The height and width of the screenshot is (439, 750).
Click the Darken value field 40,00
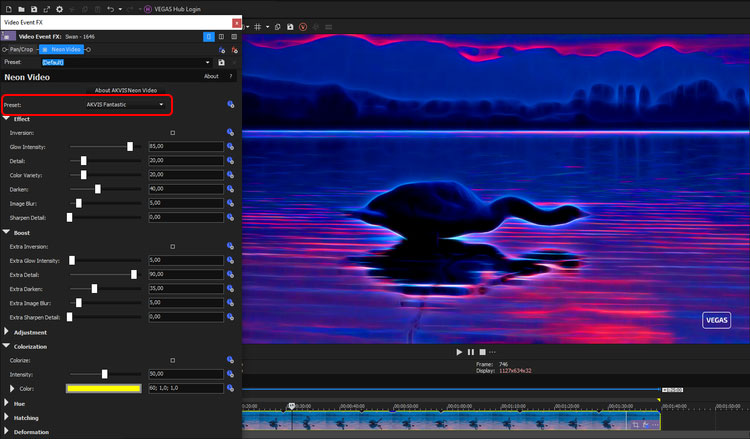(x=186, y=189)
